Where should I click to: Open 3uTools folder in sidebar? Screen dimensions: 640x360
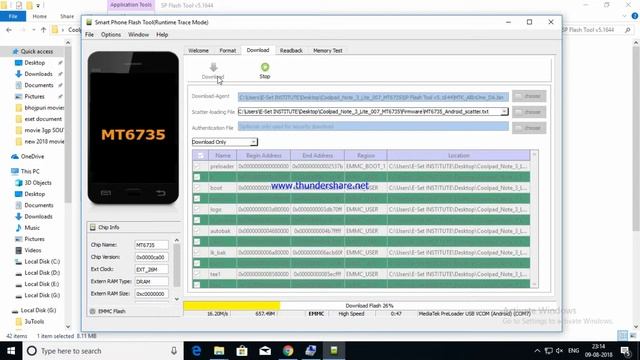point(34,322)
